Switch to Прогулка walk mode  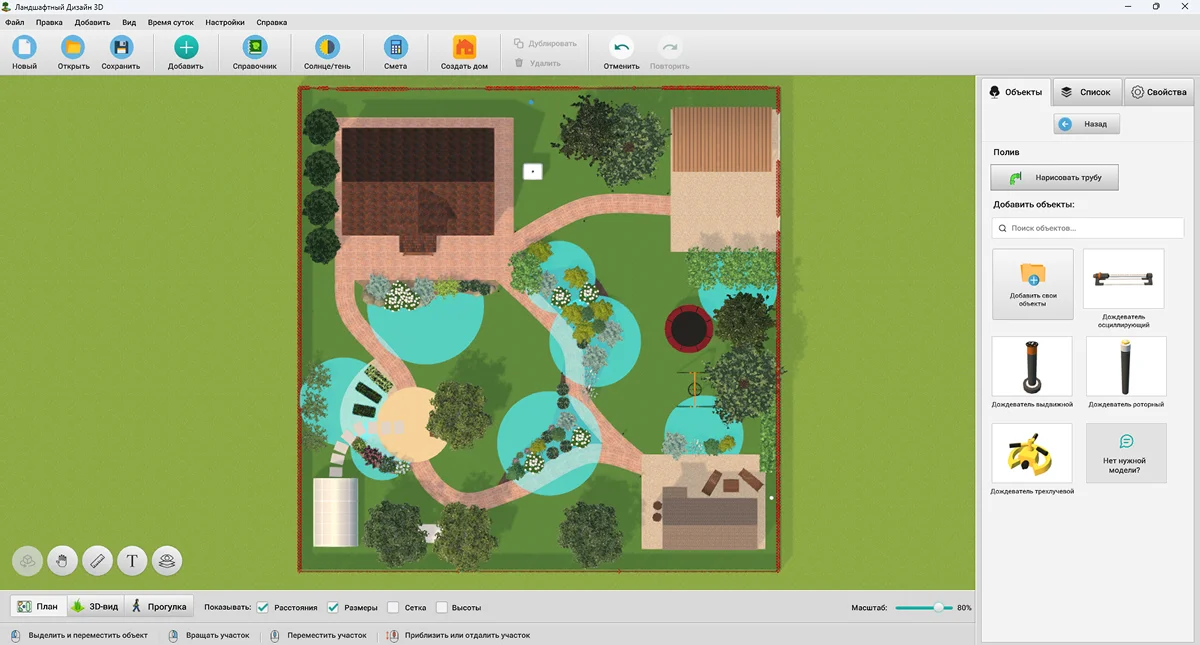tap(159, 606)
